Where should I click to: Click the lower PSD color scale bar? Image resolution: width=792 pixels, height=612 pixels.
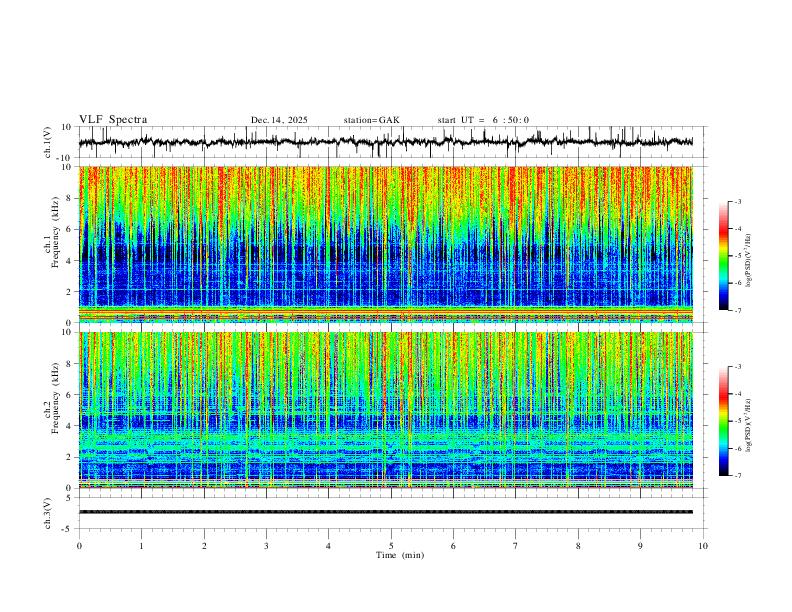(724, 421)
